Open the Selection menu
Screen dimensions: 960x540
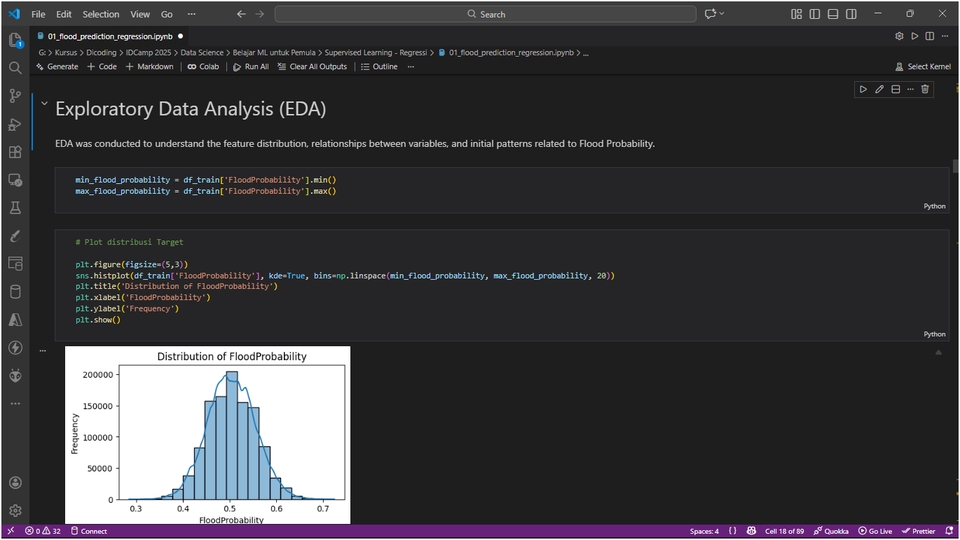click(100, 14)
